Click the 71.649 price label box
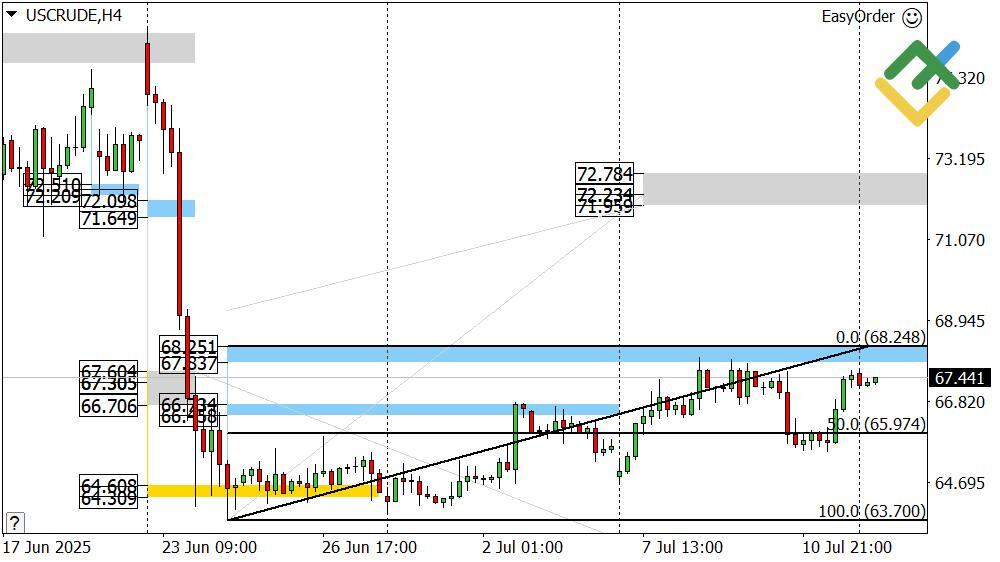 (108, 218)
